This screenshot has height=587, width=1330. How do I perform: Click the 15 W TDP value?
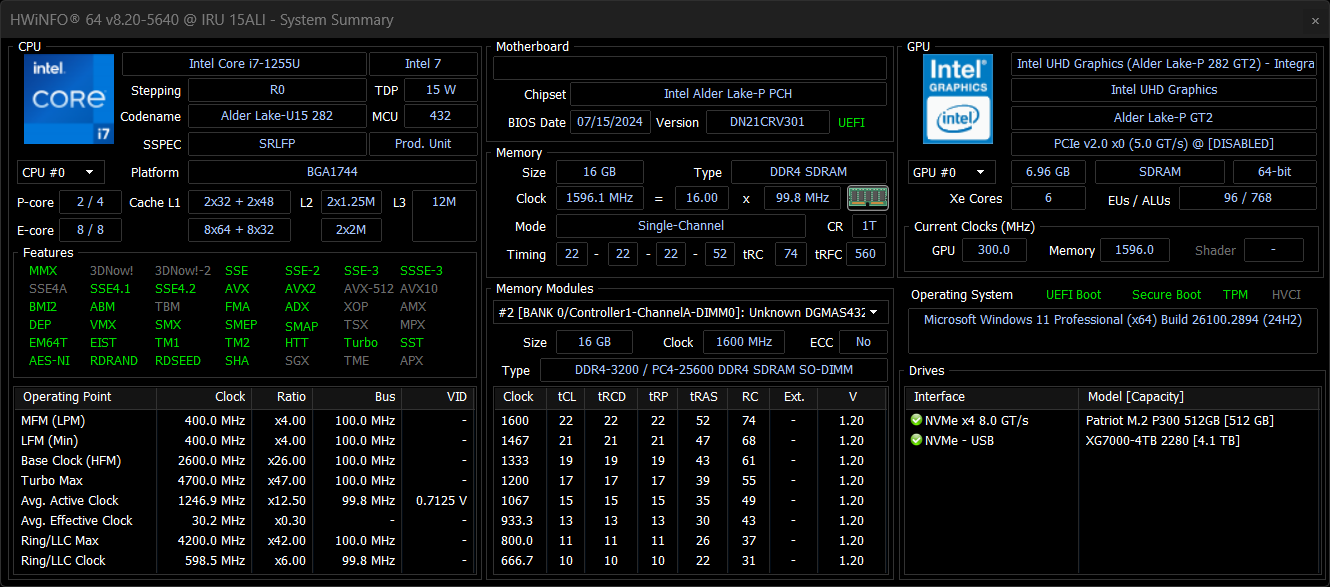point(441,90)
